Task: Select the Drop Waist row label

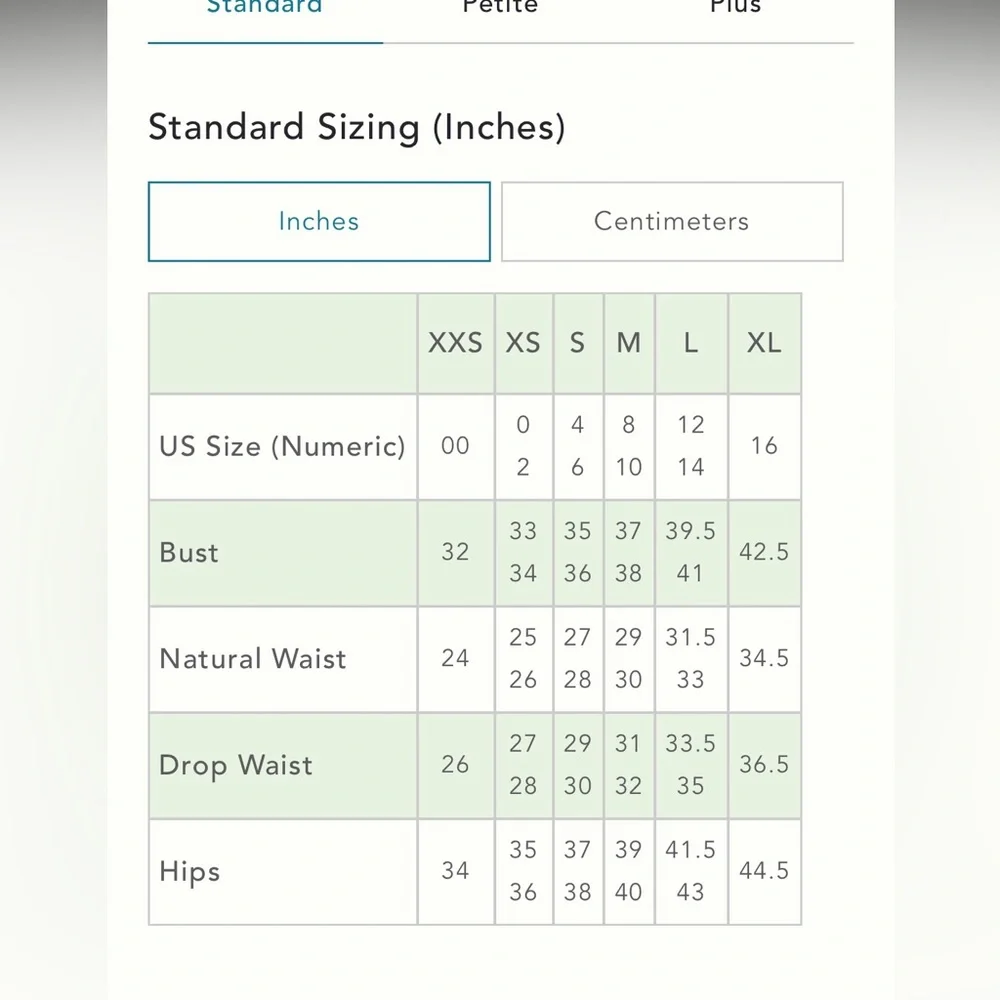Action: (236, 765)
